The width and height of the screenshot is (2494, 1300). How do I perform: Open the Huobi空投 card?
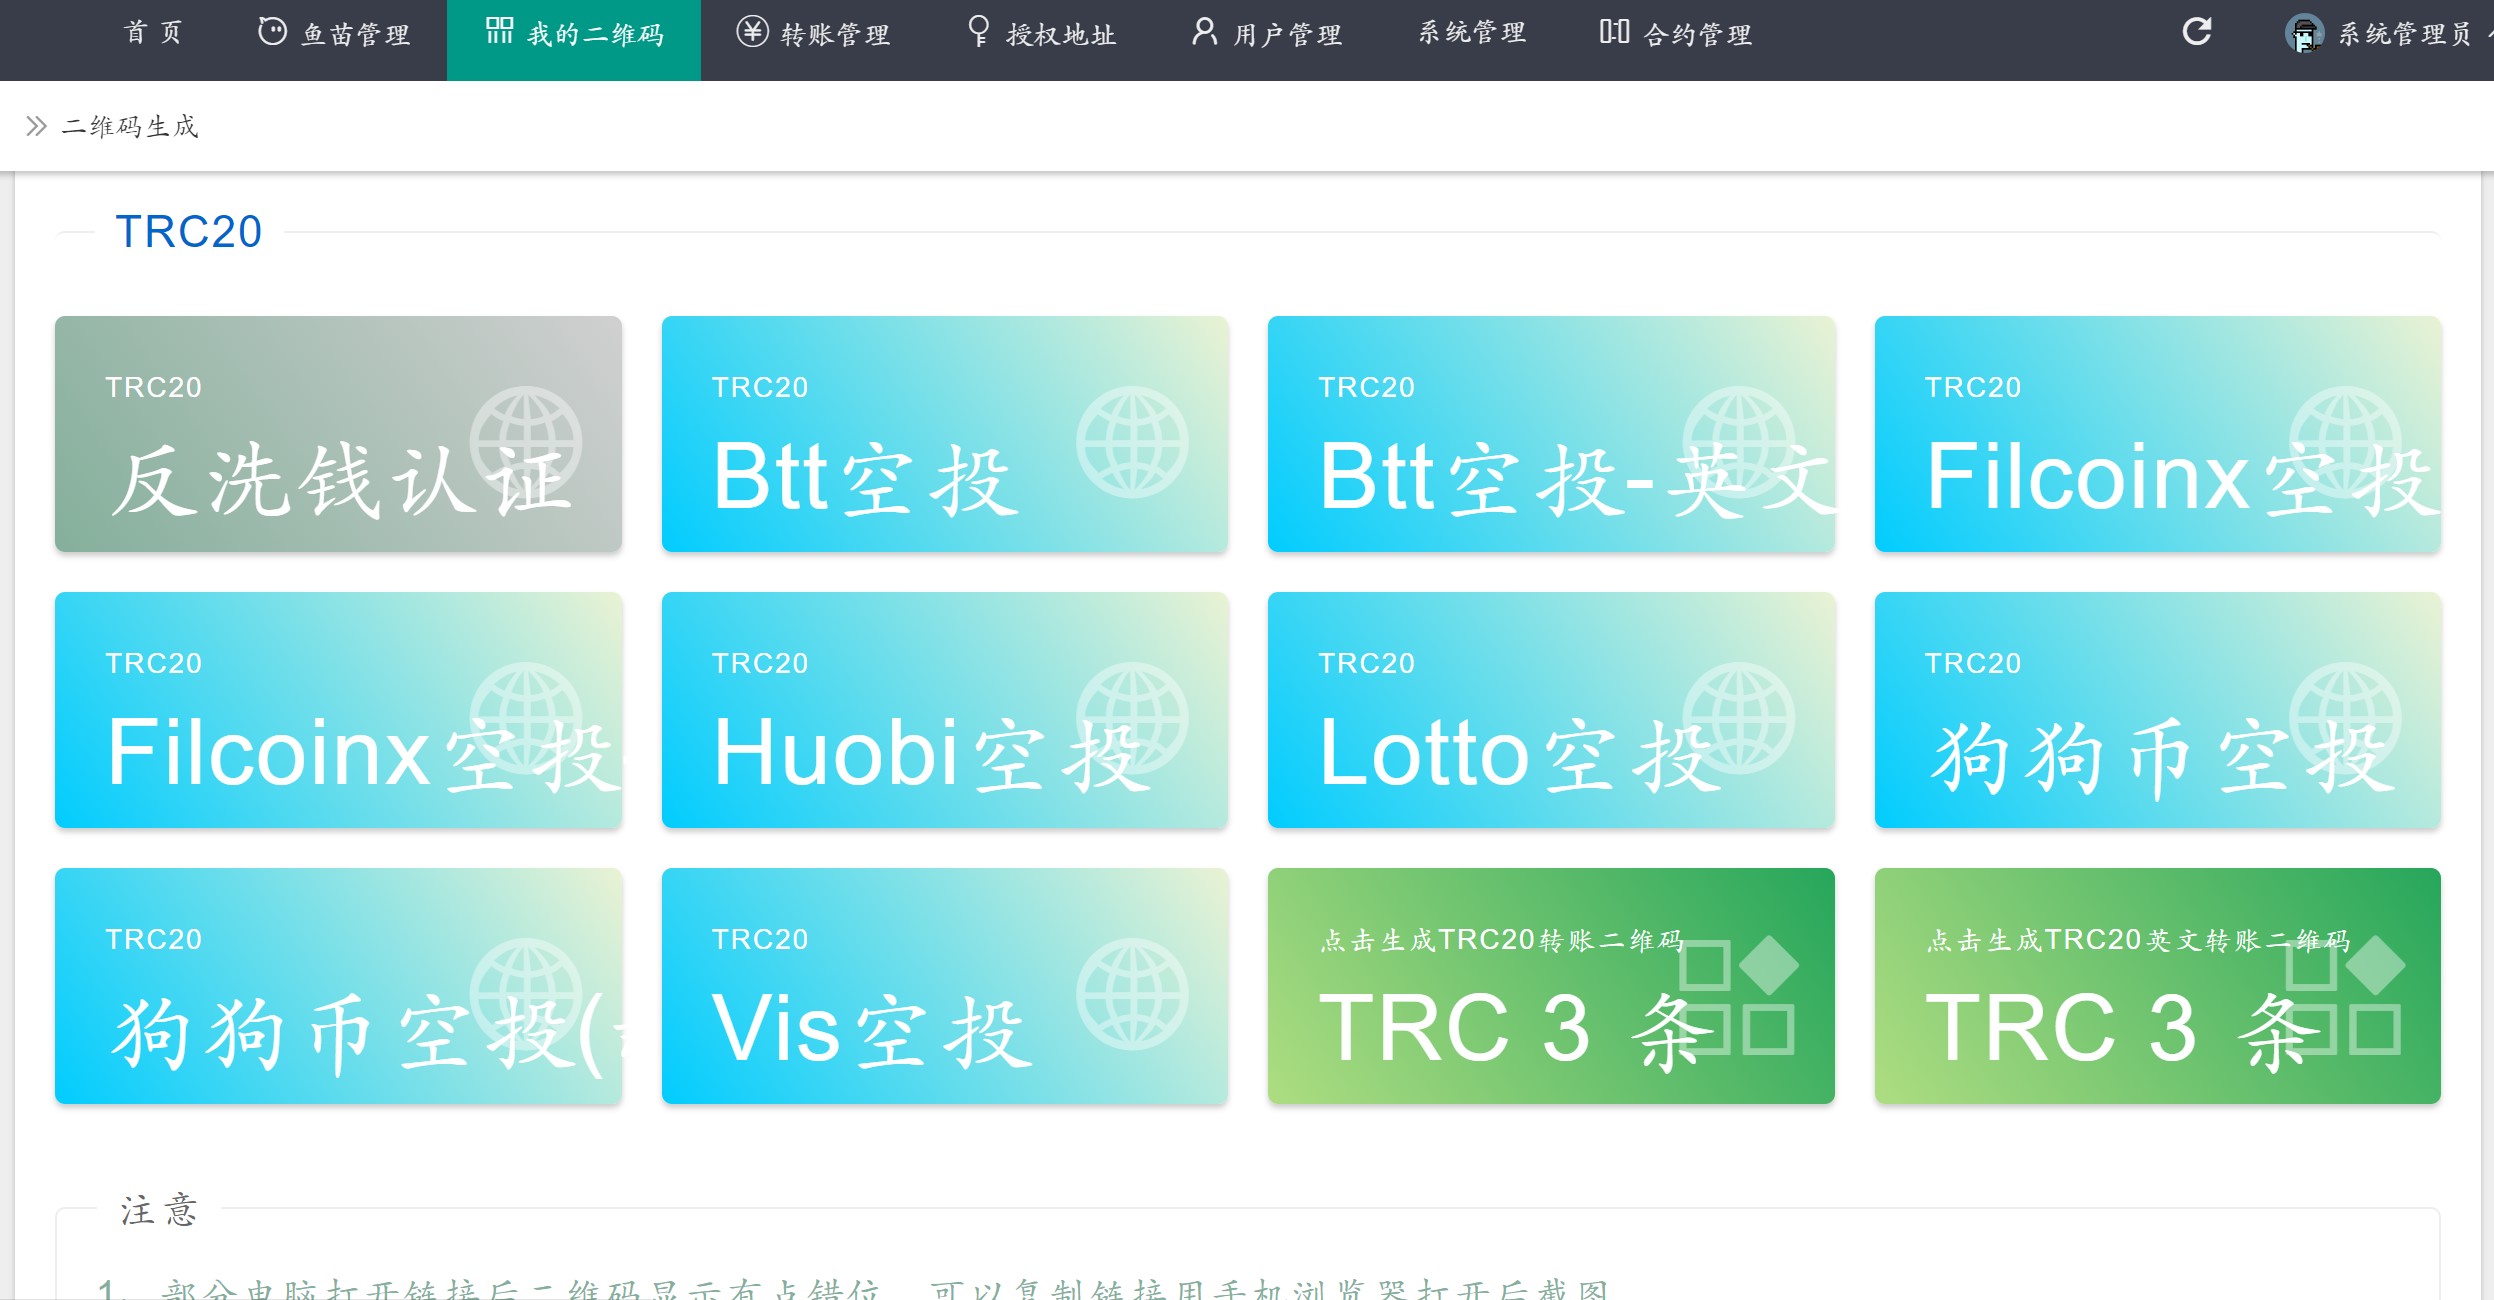coord(944,710)
